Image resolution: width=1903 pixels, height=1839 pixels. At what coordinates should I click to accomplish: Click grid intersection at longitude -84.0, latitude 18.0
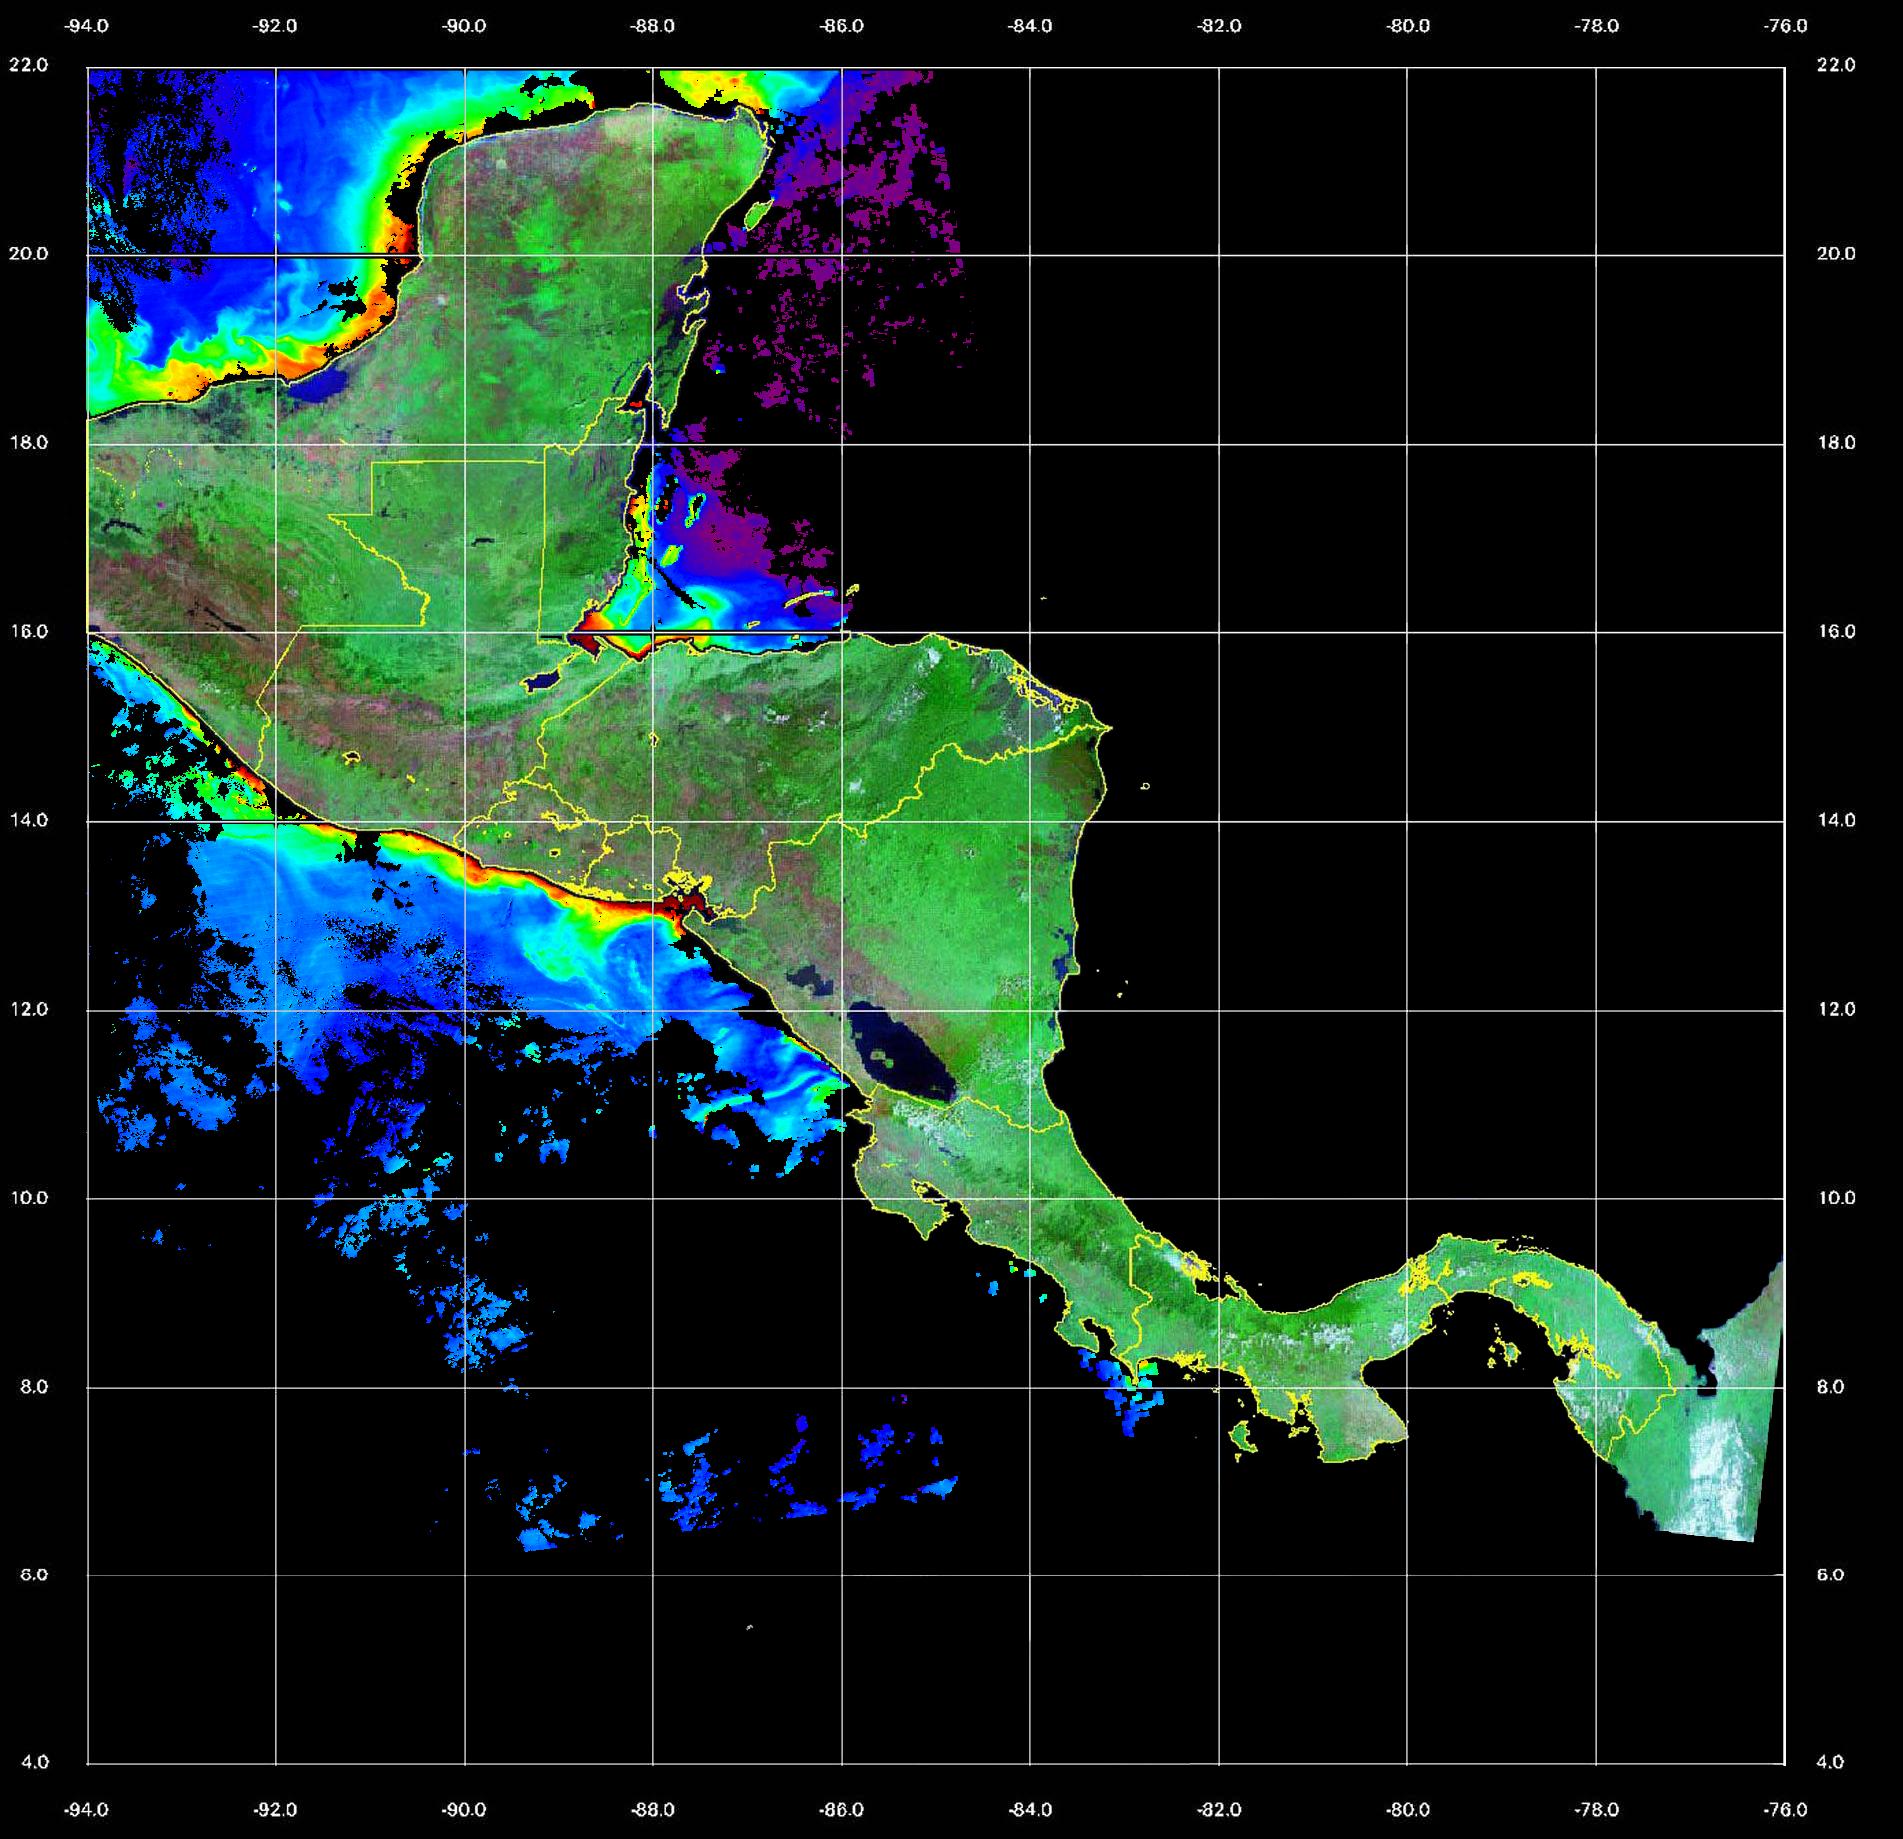[x=1030, y=444]
